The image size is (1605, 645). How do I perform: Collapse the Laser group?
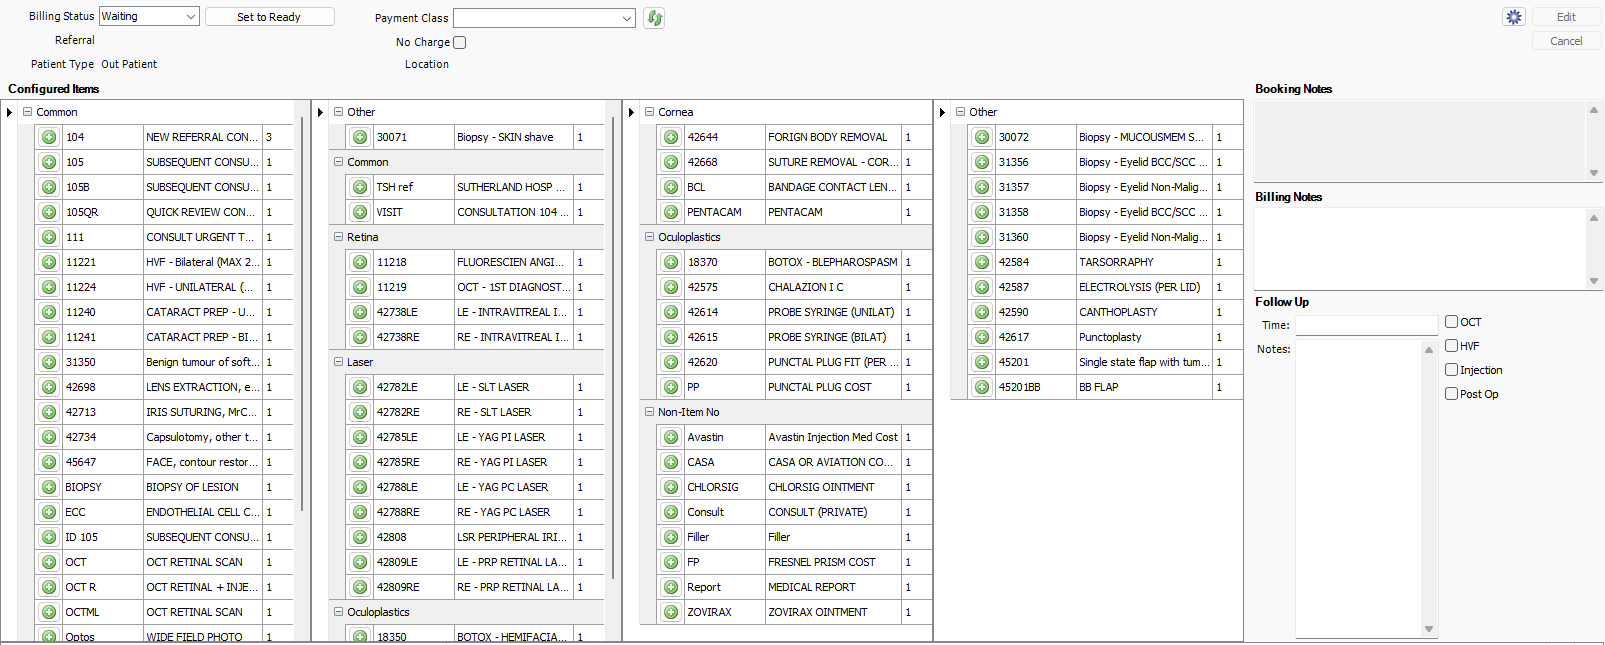click(x=338, y=362)
